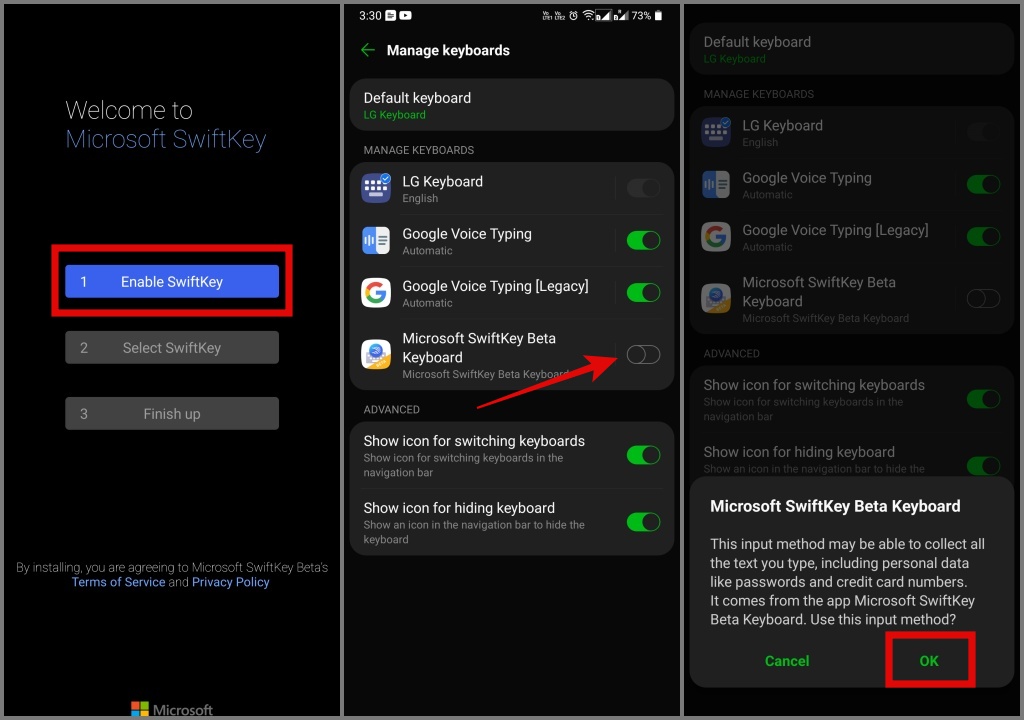
Task: Tap the Select SwiftKey step button
Action: [172, 348]
